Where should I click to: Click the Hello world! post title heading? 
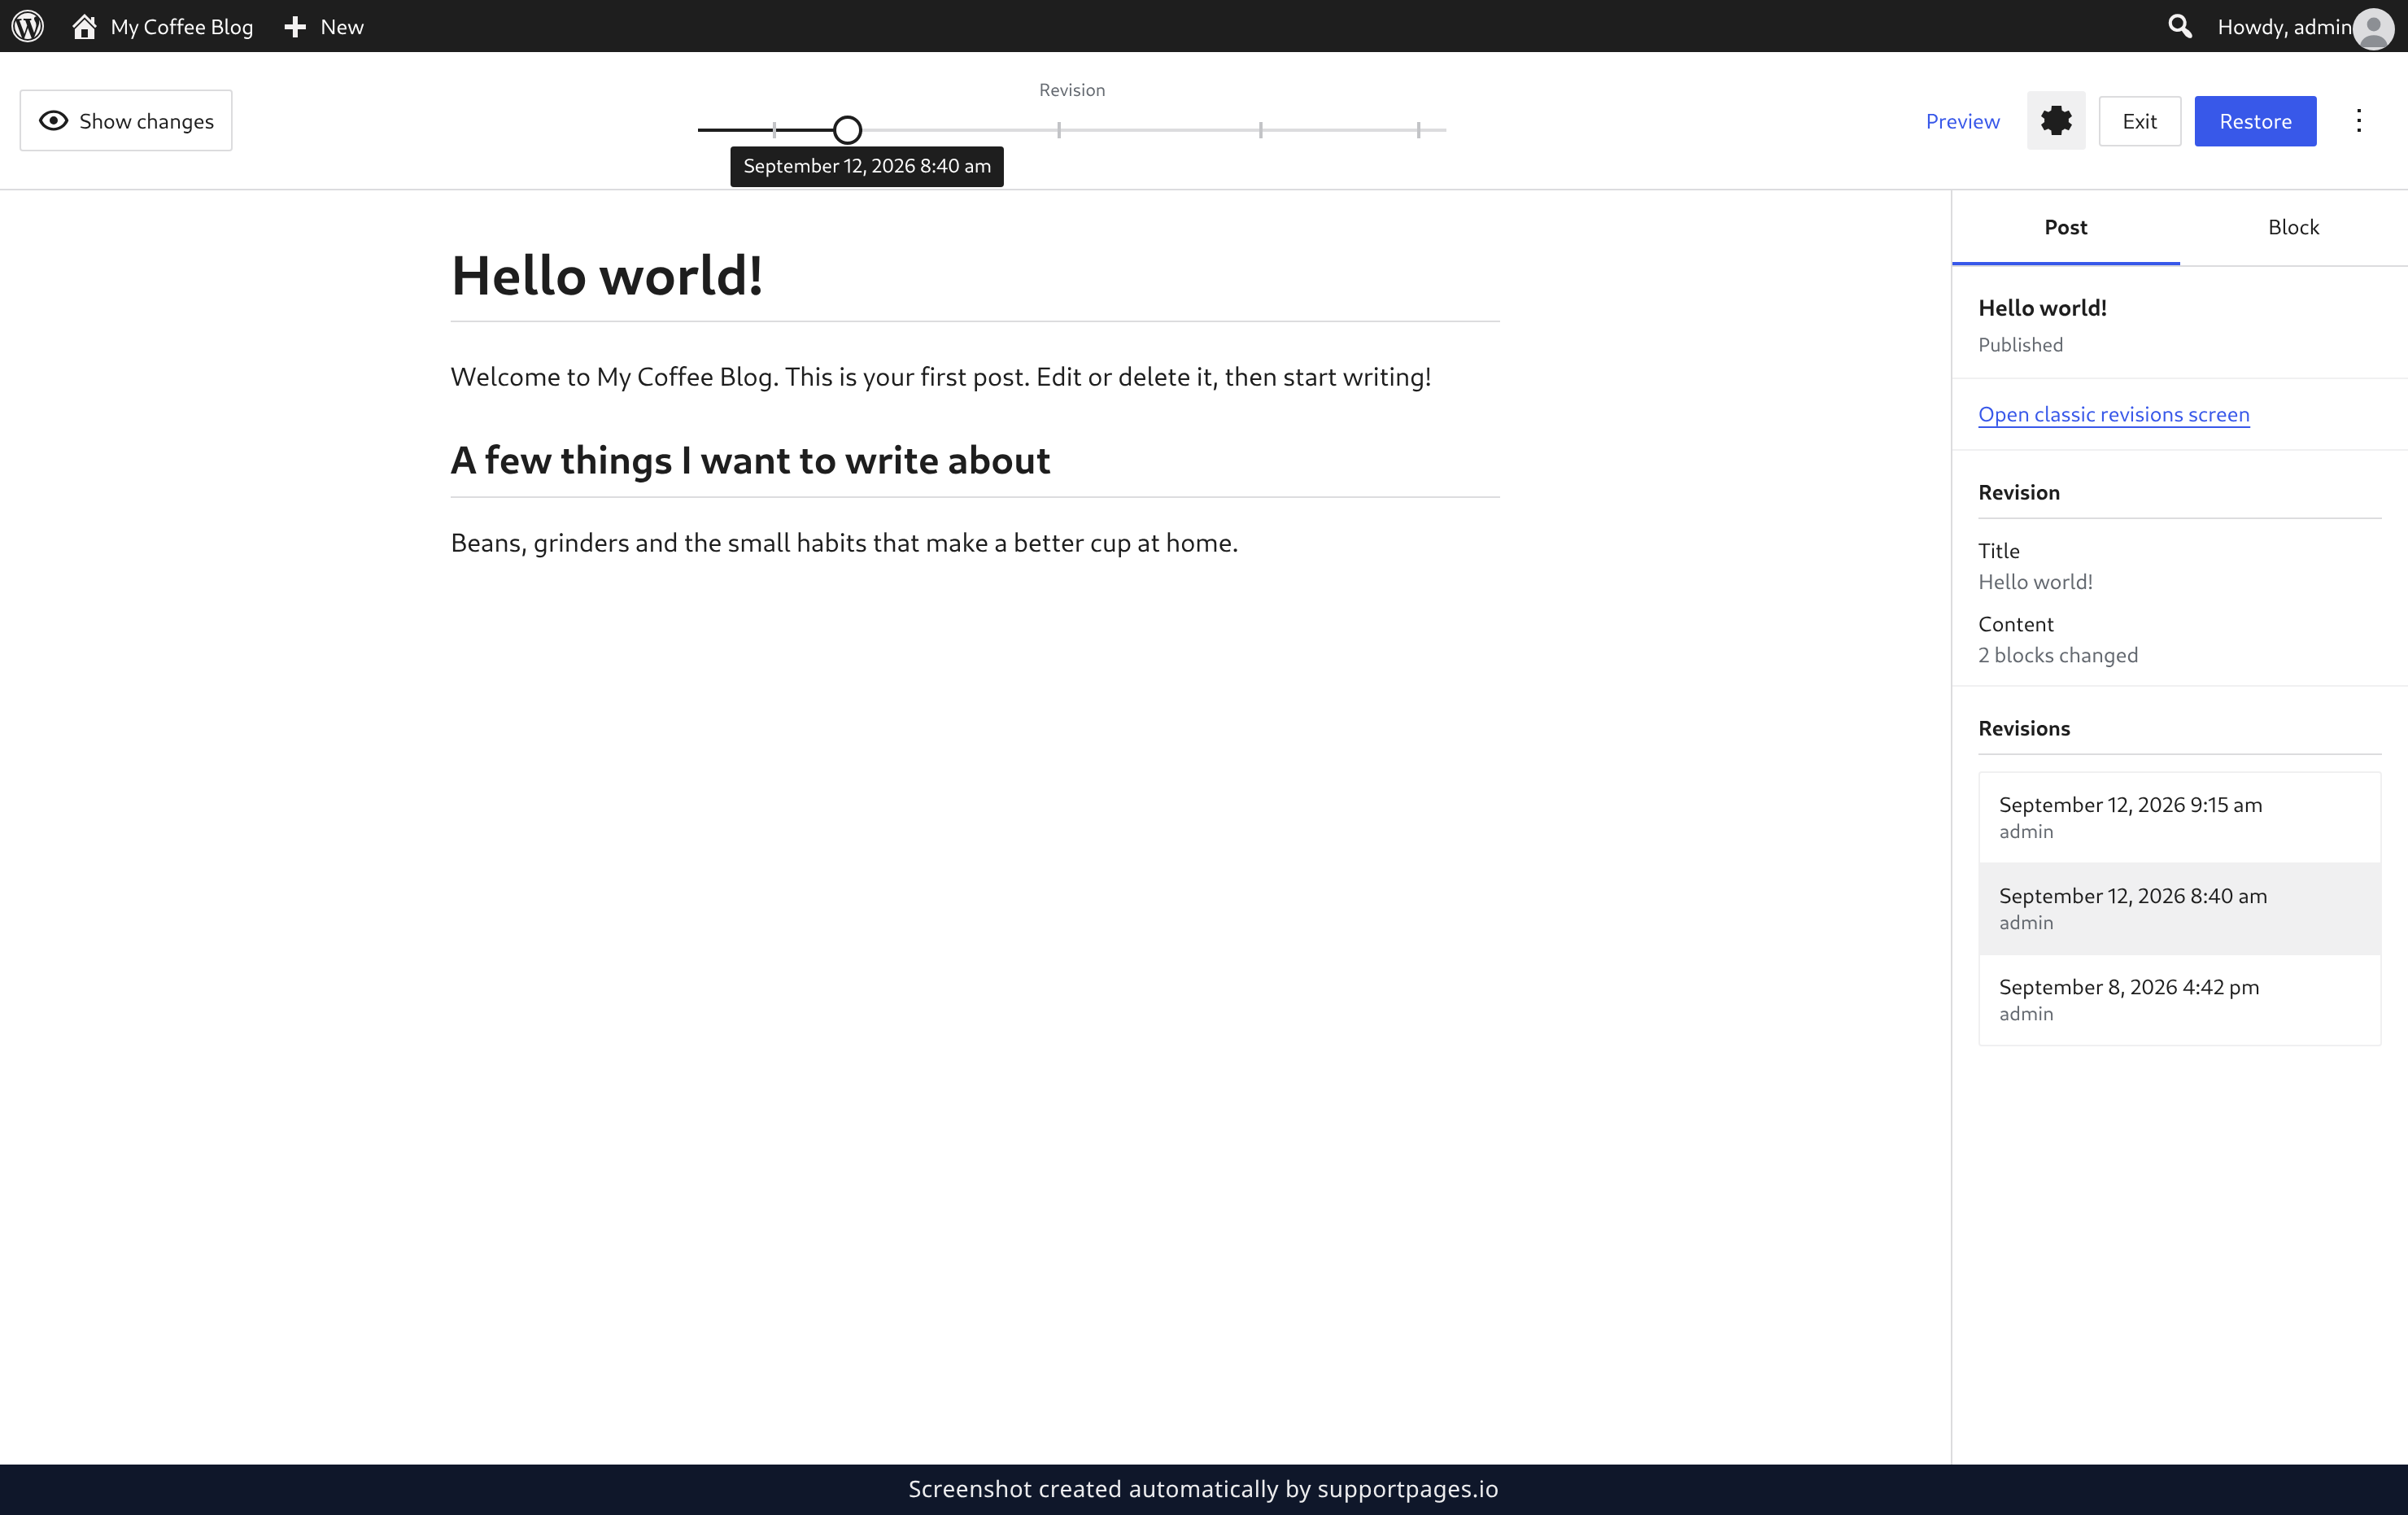pyautogui.click(x=607, y=276)
